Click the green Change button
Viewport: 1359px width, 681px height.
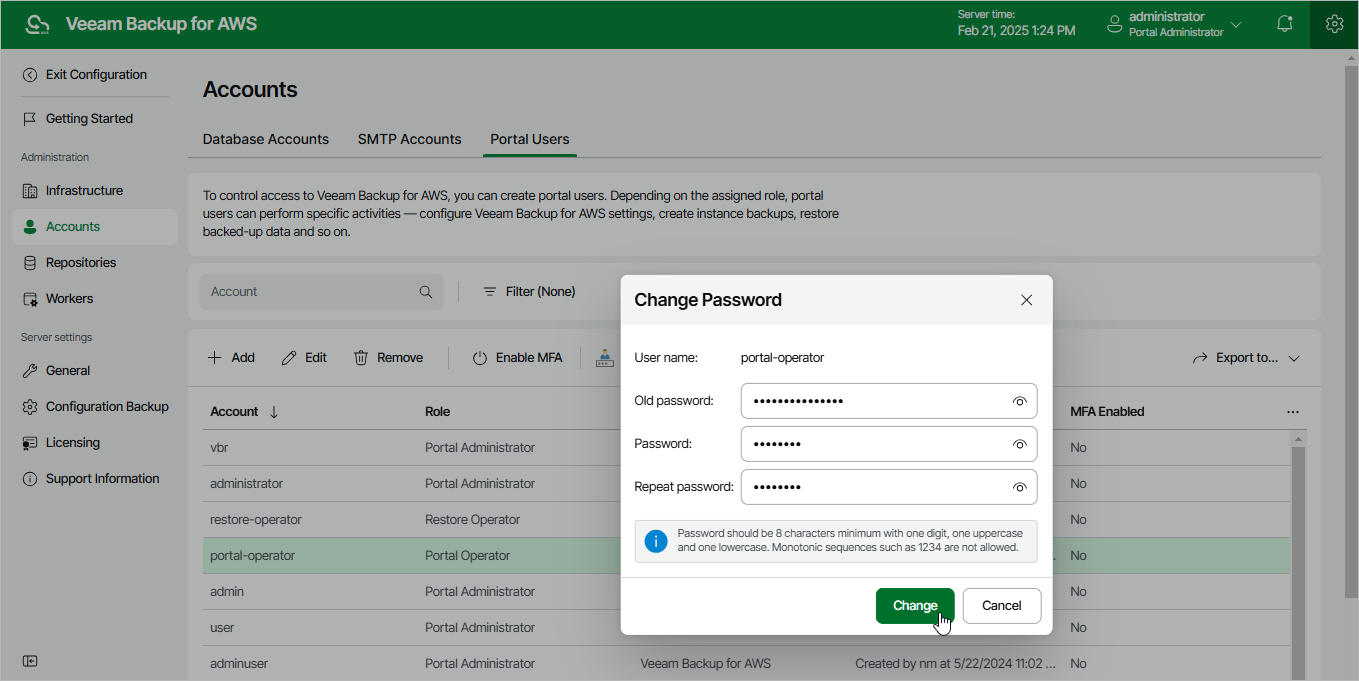(x=914, y=605)
